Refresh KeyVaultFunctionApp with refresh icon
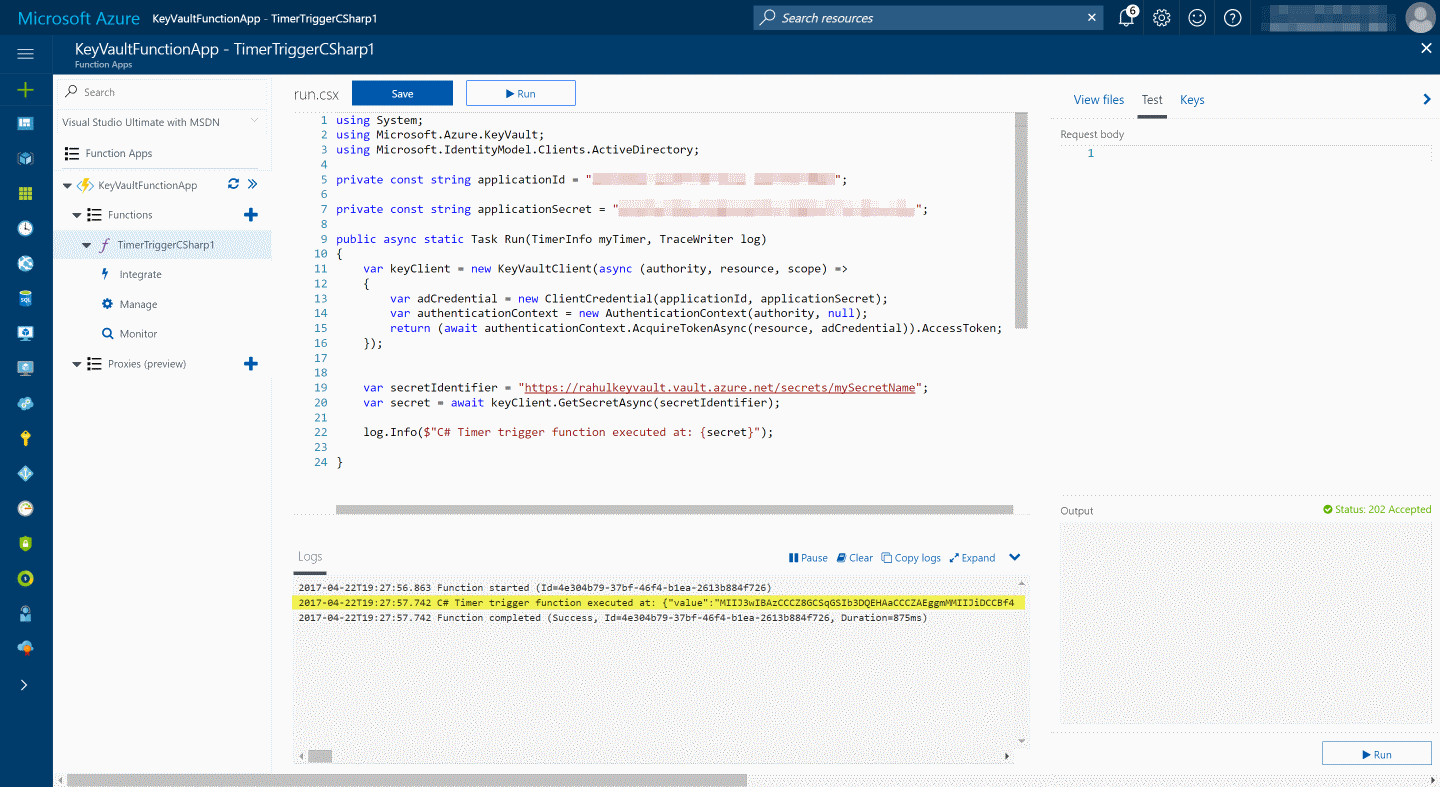1440x787 pixels. (233, 184)
